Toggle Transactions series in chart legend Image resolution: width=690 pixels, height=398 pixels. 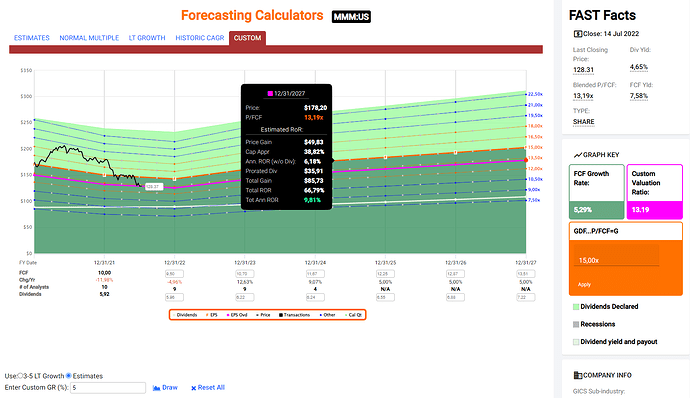coord(294,315)
